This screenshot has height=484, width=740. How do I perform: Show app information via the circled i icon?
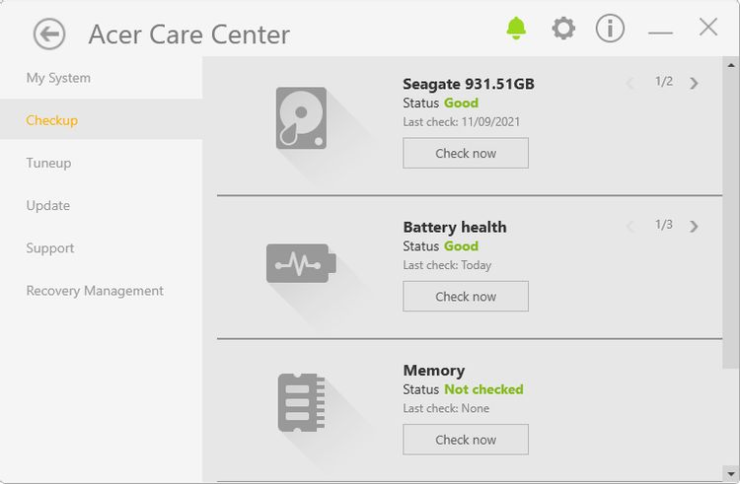(x=610, y=28)
